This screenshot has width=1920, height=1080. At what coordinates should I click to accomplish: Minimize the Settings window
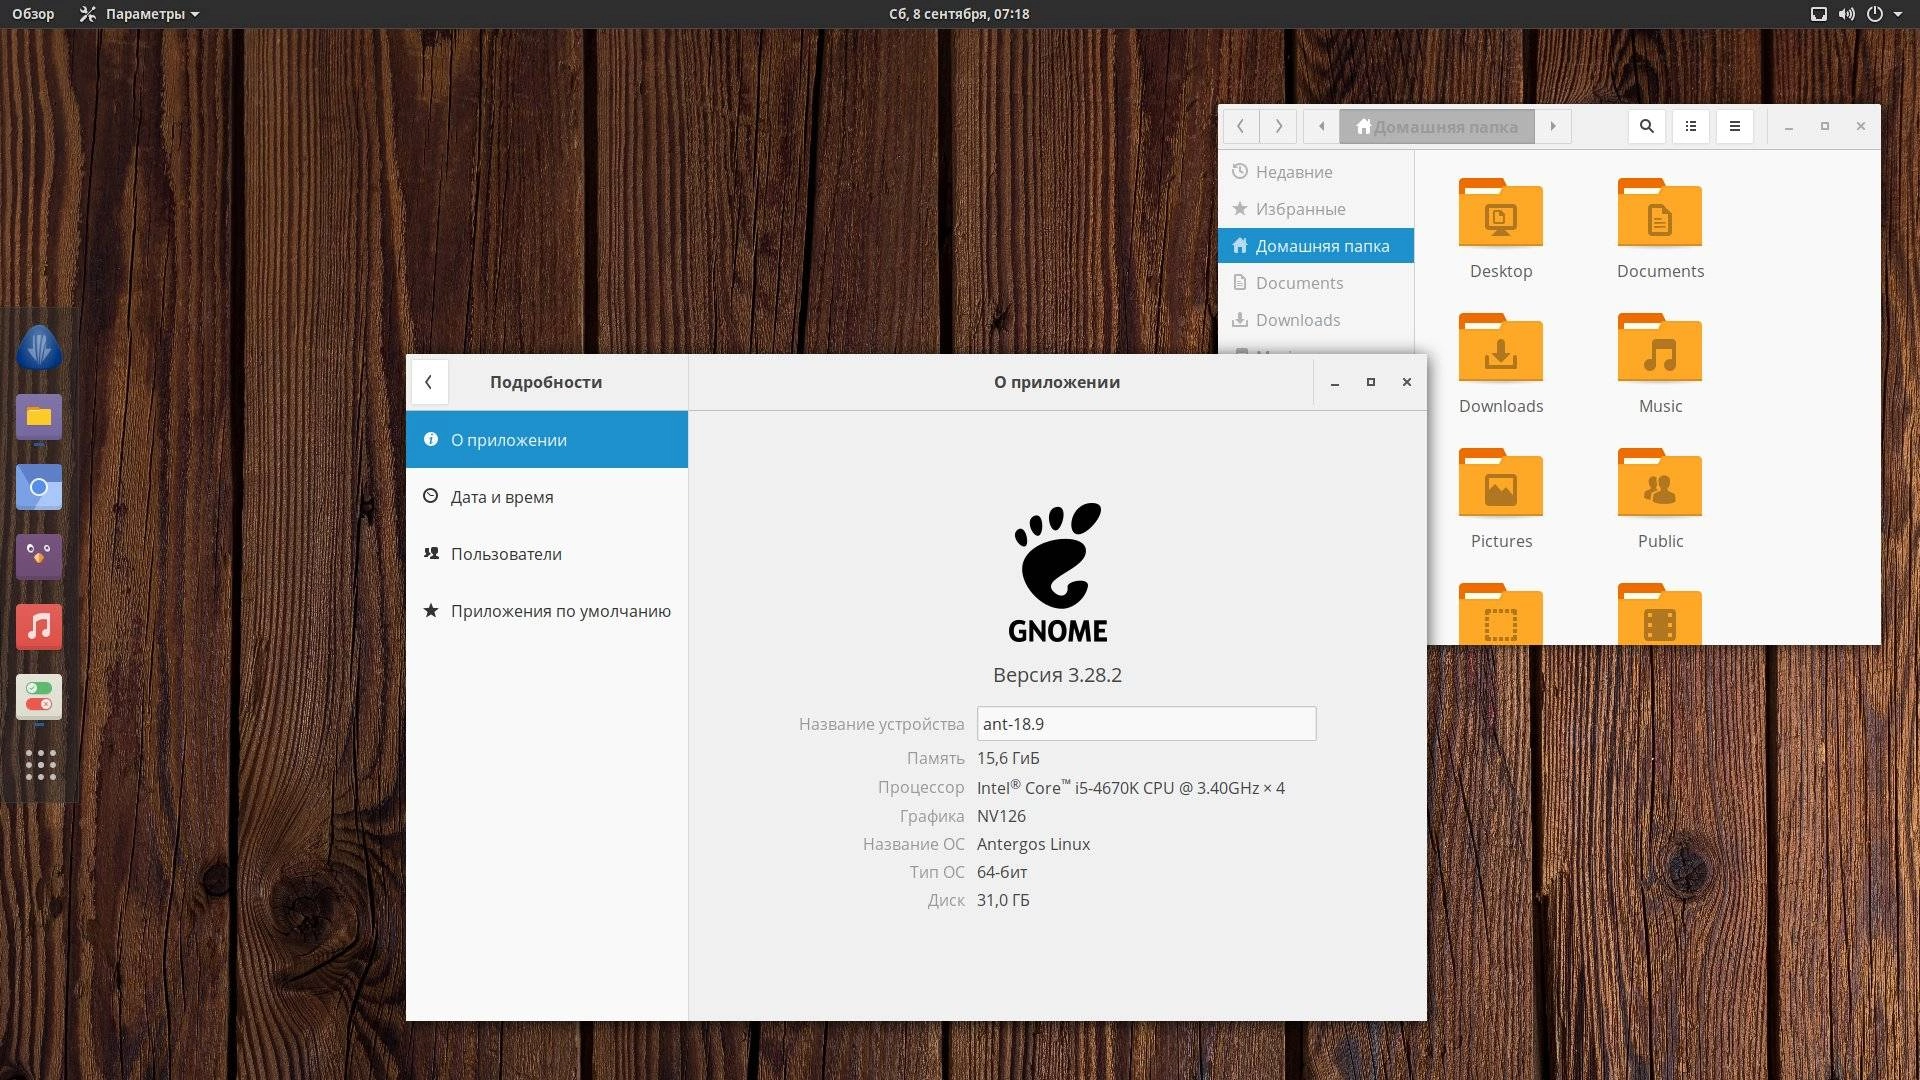click(x=1334, y=382)
